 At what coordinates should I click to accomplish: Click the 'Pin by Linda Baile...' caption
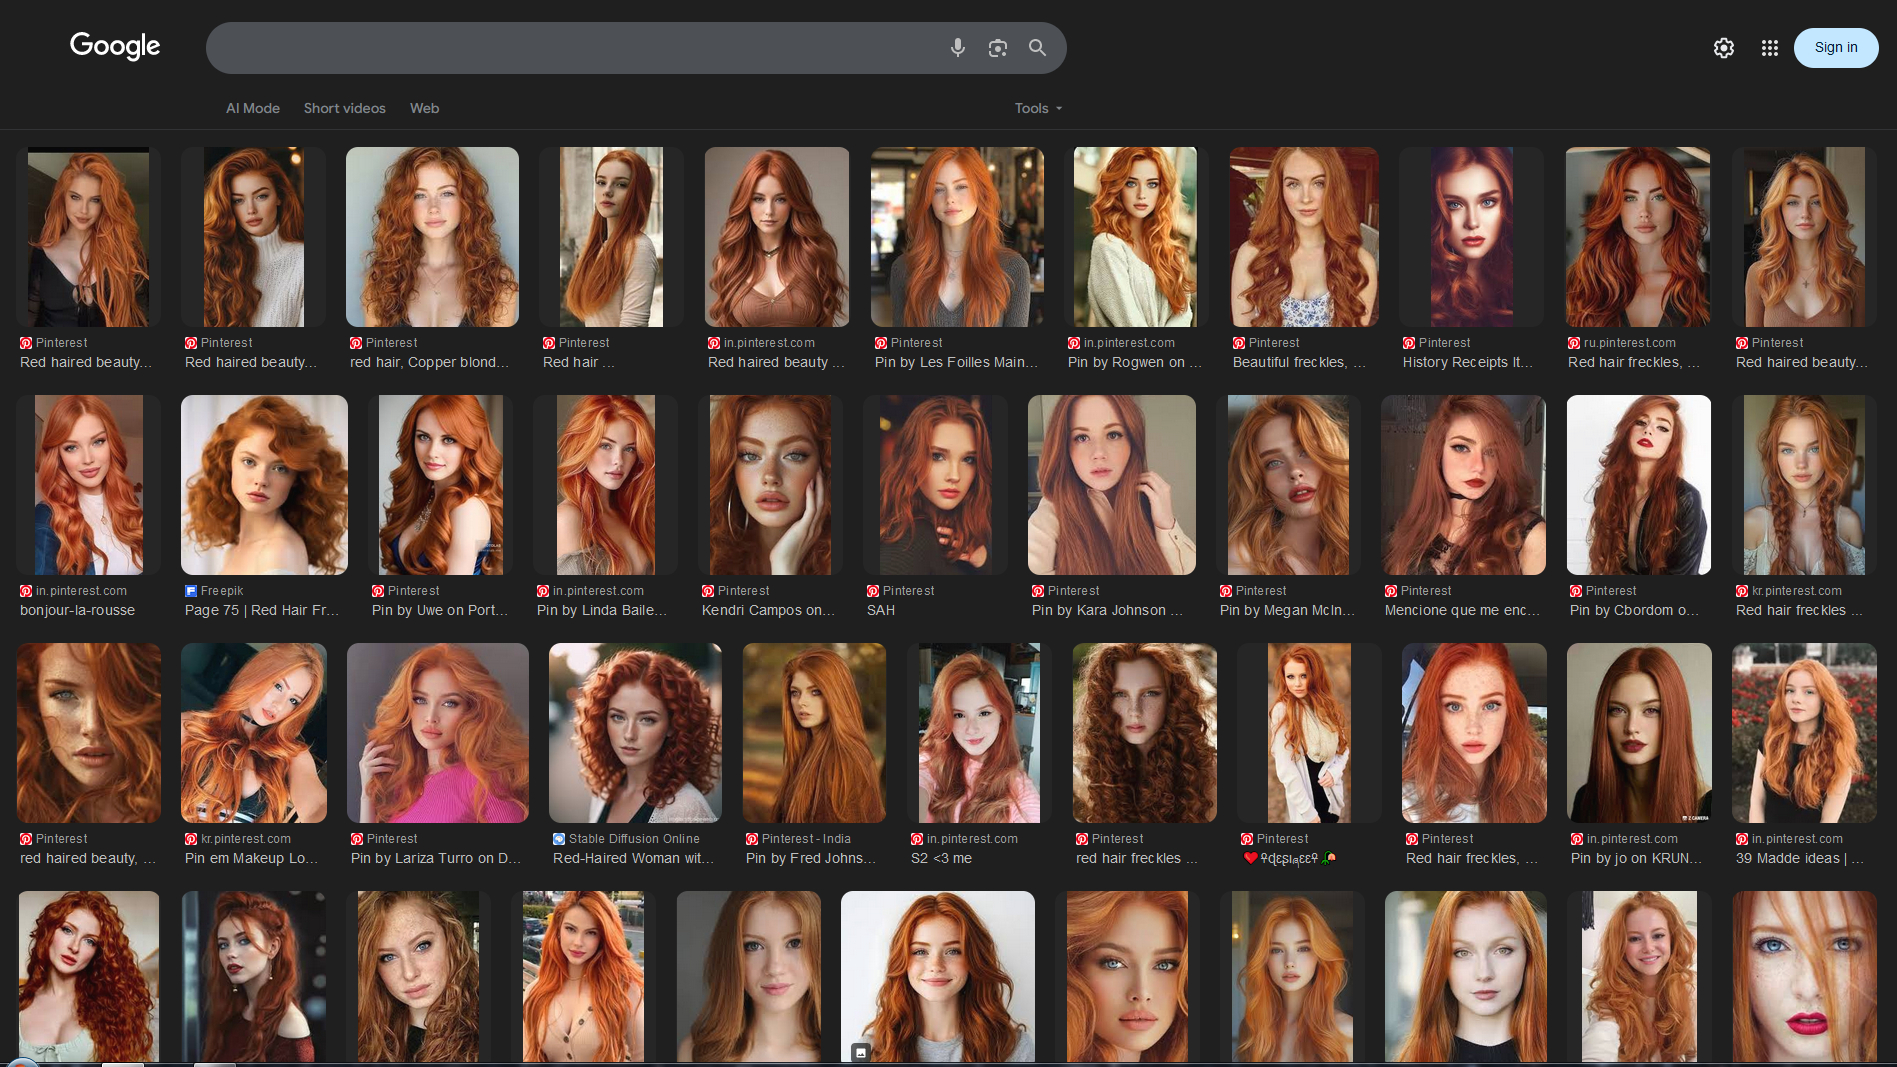tap(601, 610)
